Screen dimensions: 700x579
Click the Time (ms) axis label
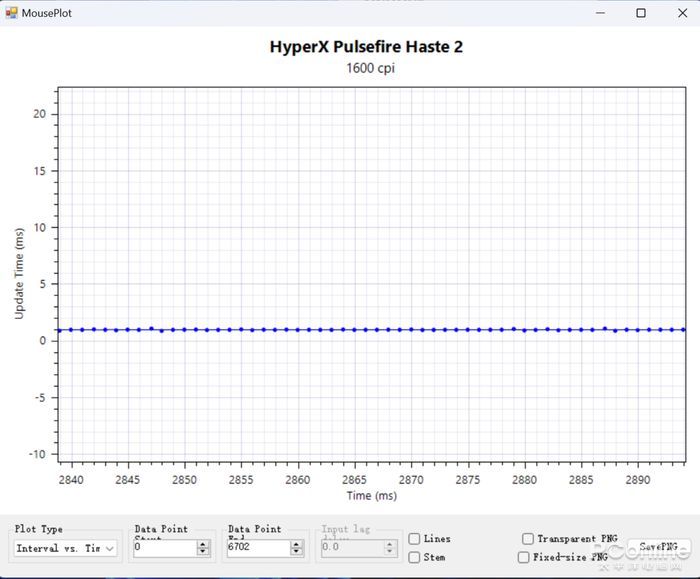pos(372,496)
